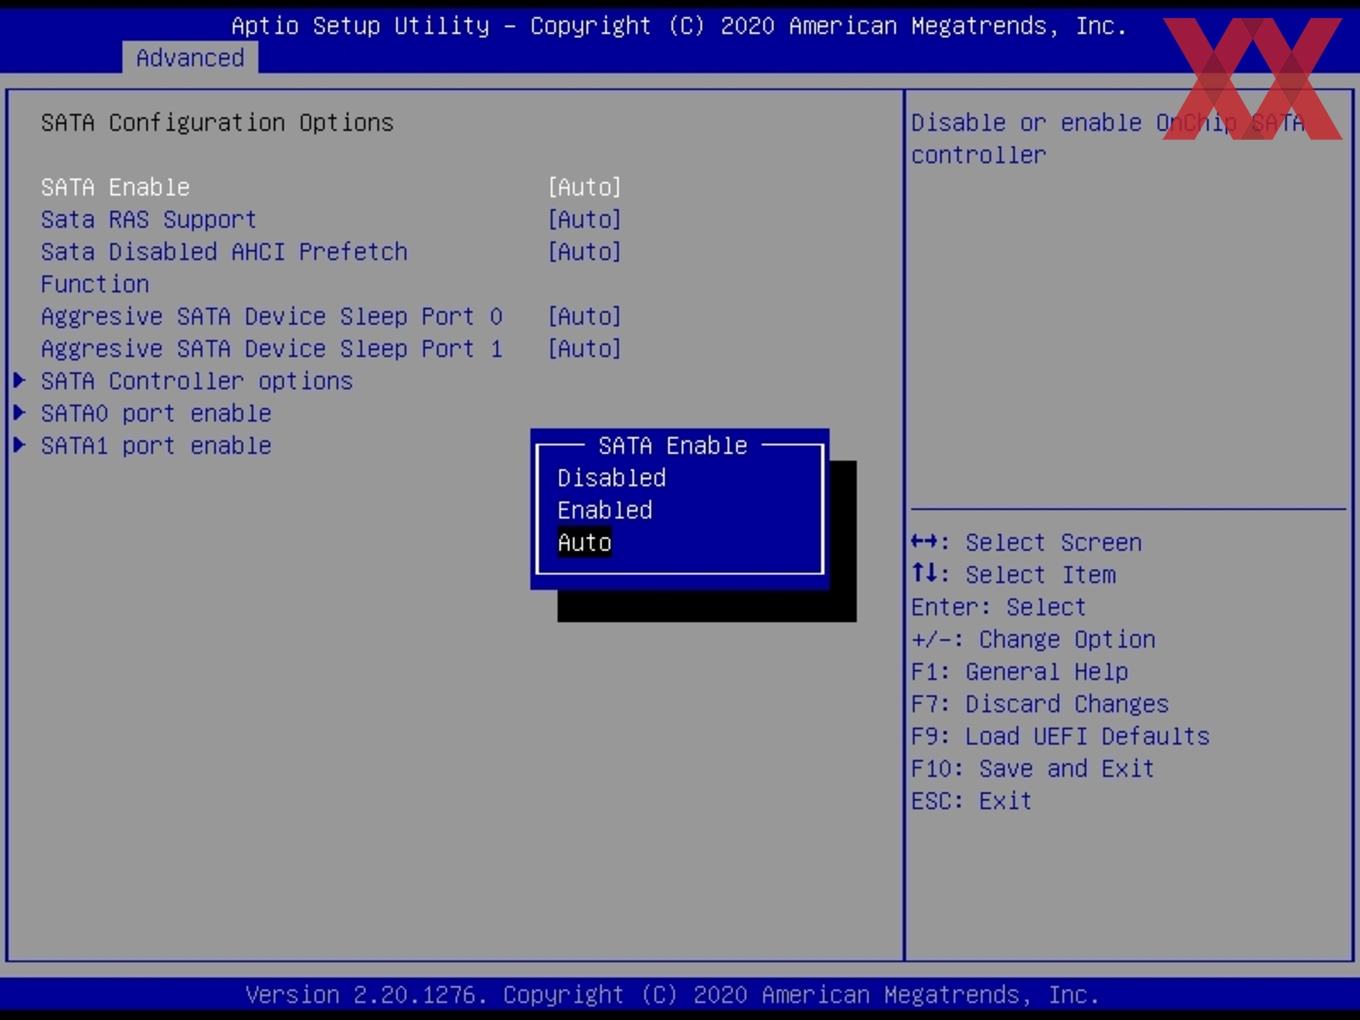This screenshot has height=1020, width=1360.
Task: Click the F10: Save and Exit hint
Action: click(x=1033, y=768)
